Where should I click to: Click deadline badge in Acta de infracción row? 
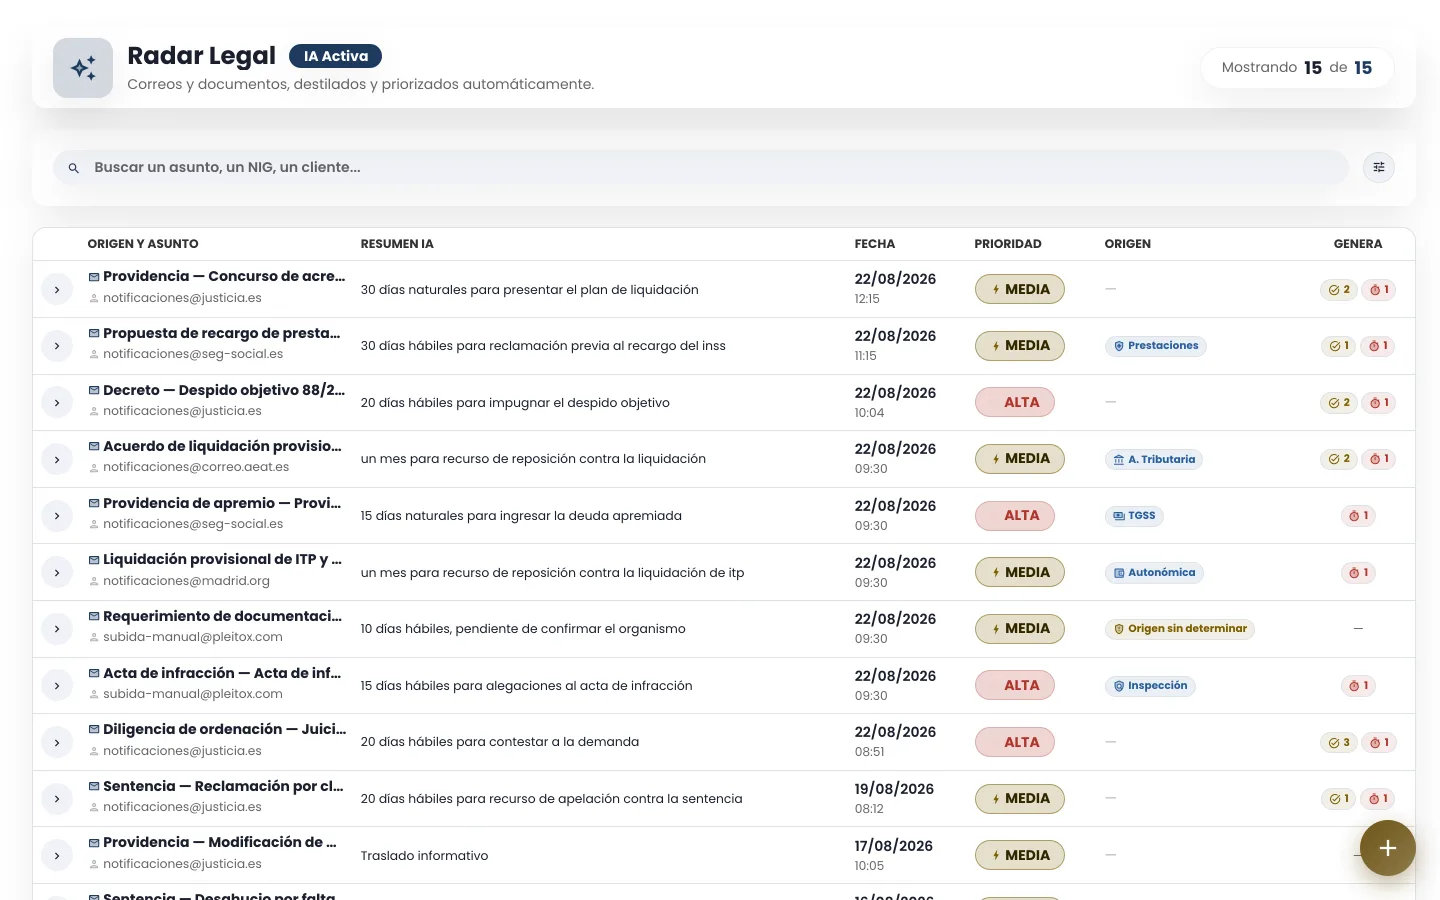point(1358,686)
